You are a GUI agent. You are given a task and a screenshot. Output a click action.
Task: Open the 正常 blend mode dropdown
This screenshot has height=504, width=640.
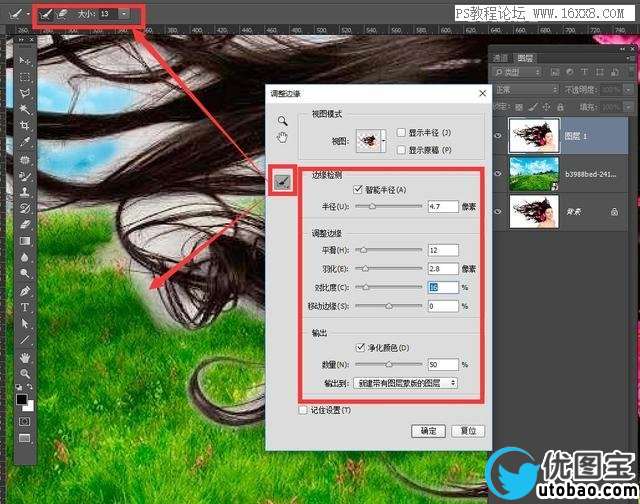click(x=526, y=89)
